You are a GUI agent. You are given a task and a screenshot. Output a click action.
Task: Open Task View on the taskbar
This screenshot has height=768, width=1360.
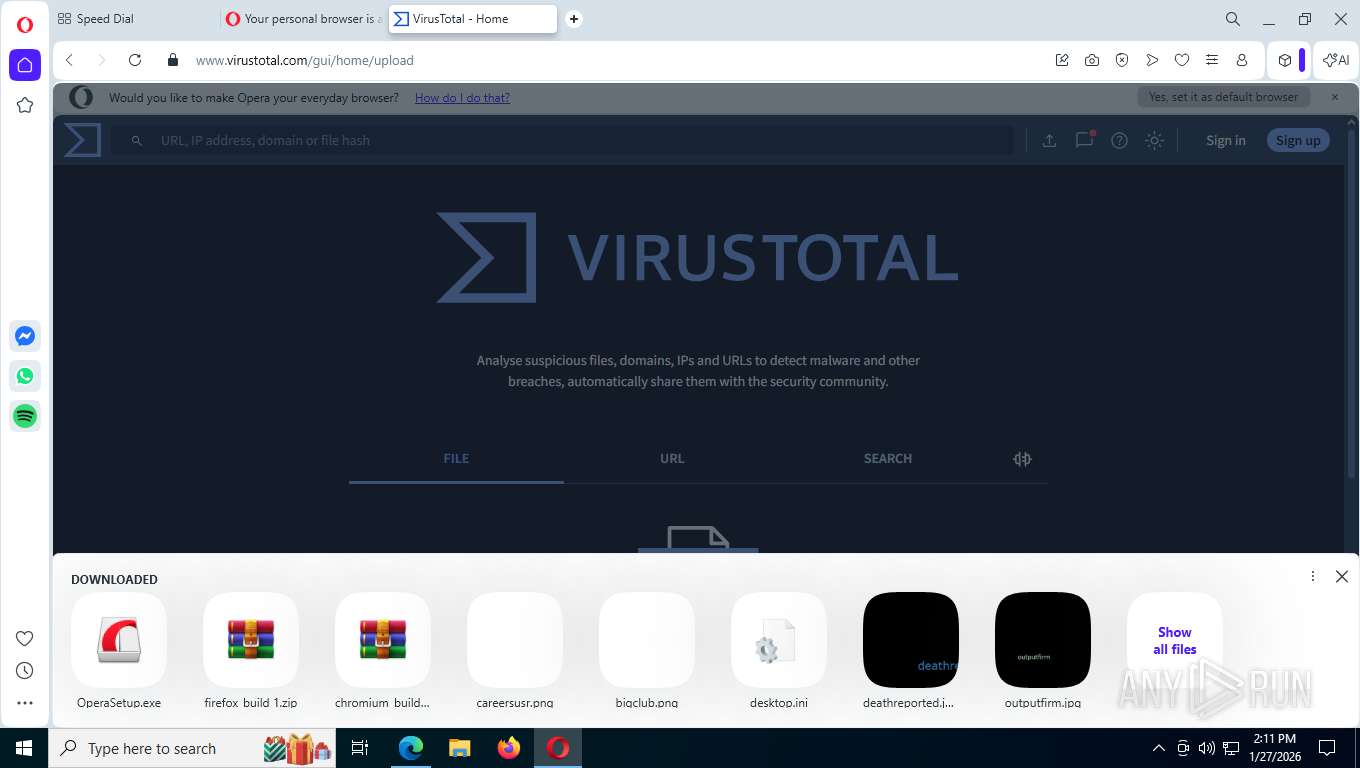point(360,748)
